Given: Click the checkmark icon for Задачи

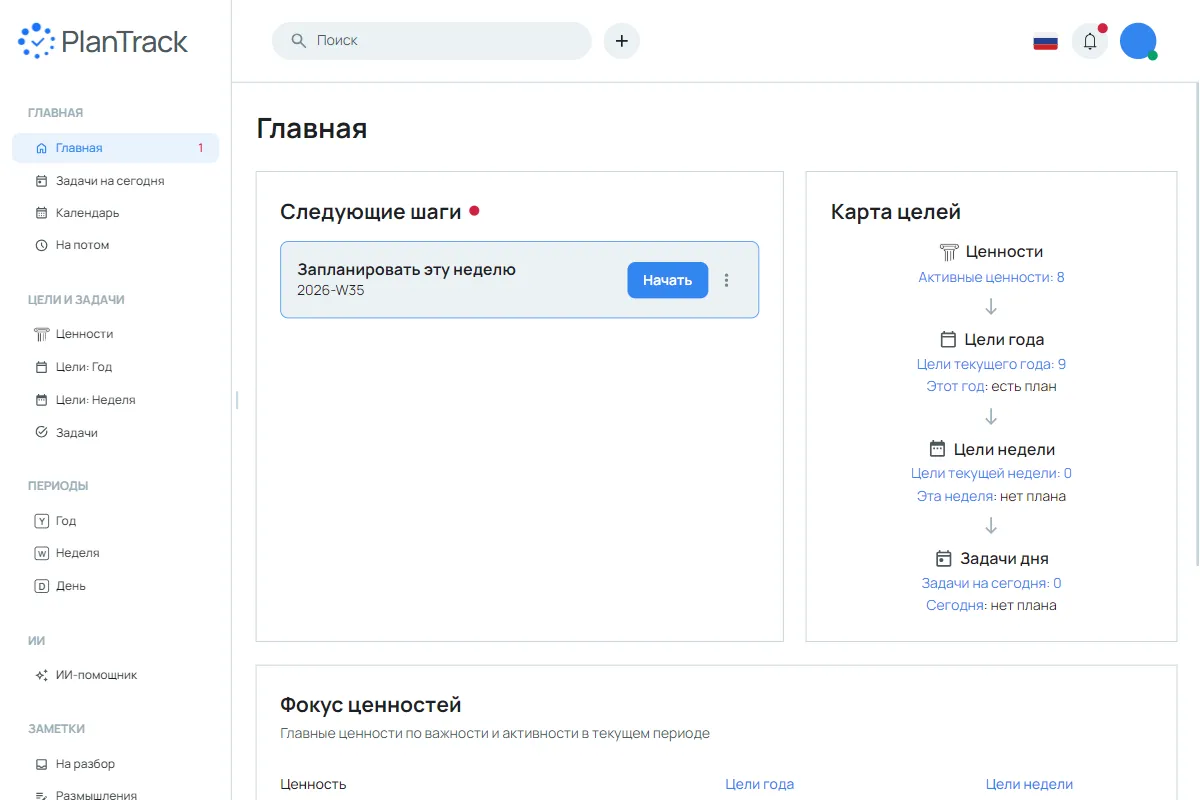Looking at the screenshot, I should coord(41,433).
